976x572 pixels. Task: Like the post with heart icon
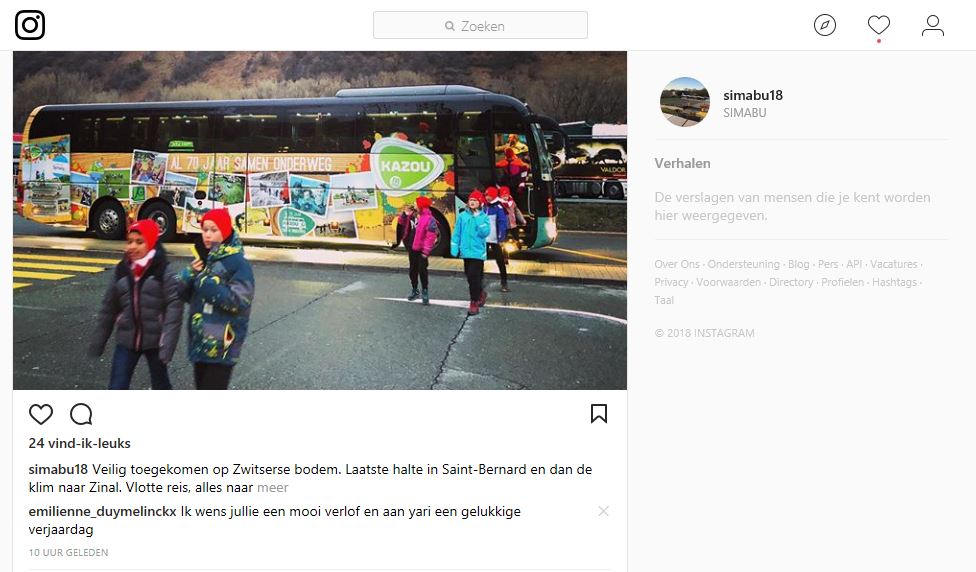click(41, 414)
